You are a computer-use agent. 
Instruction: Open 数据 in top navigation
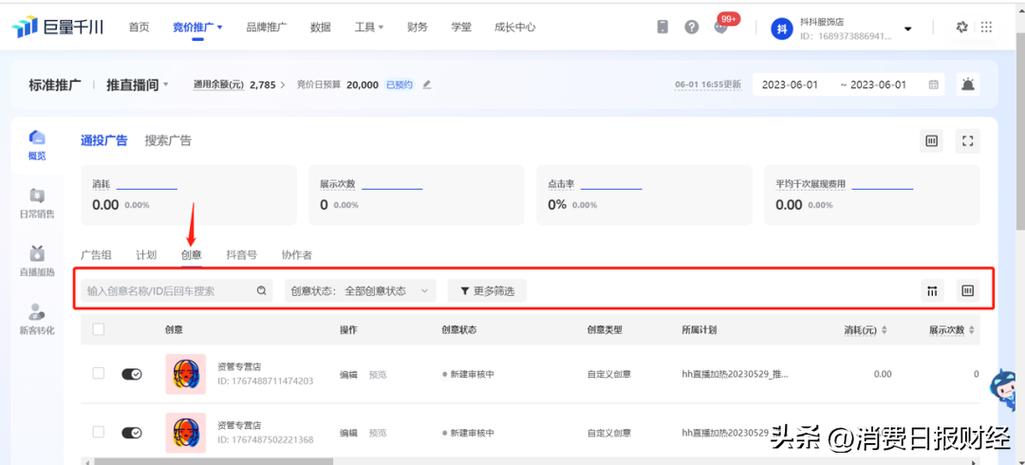point(320,27)
